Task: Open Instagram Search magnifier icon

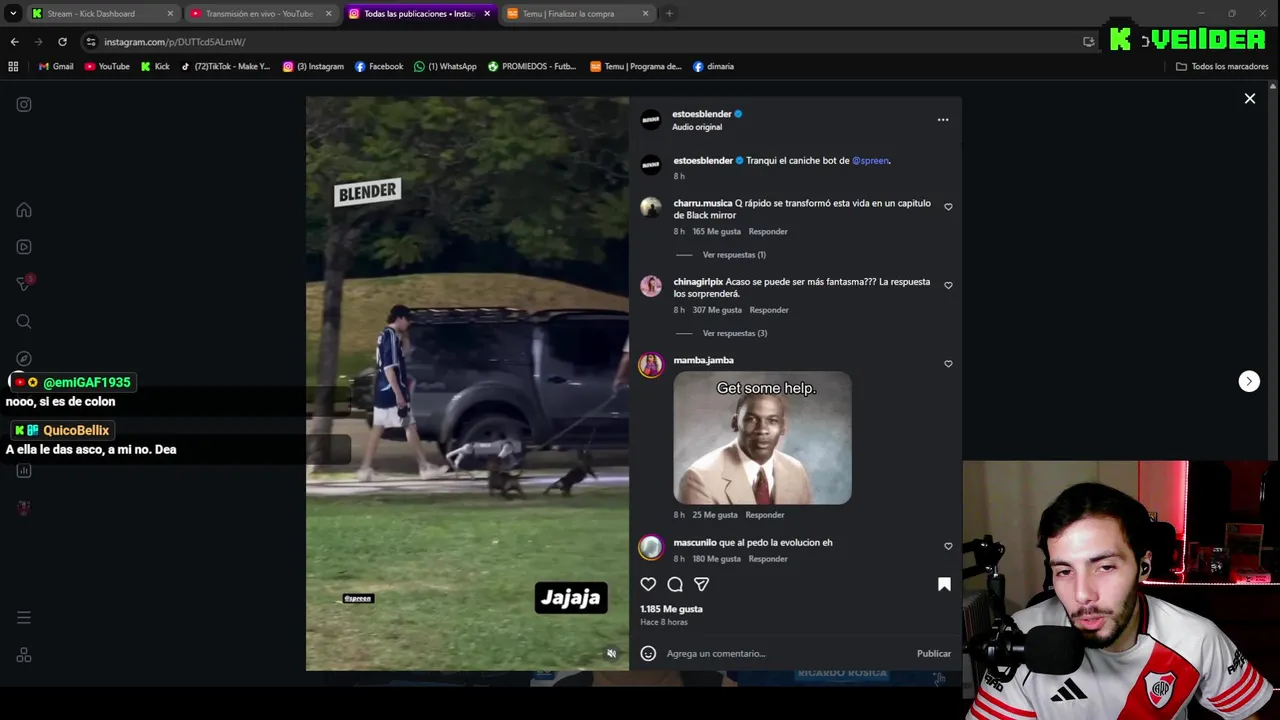Action: pos(24,321)
